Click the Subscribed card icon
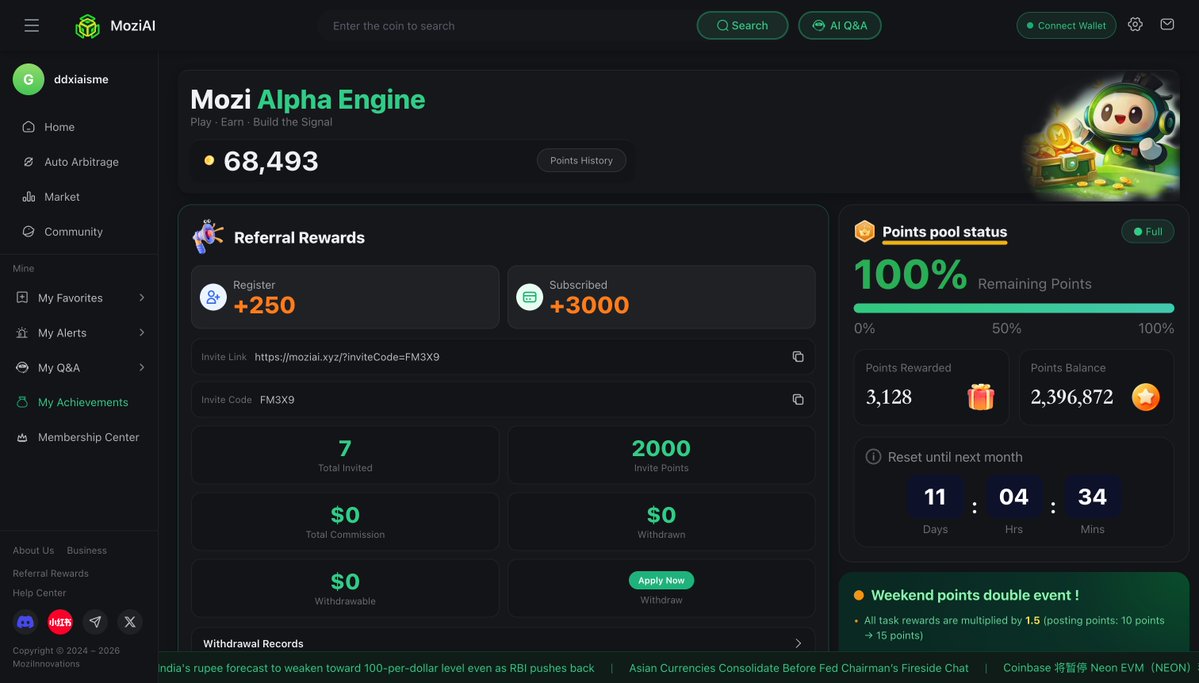The width and height of the screenshot is (1199, 683). 529,297
